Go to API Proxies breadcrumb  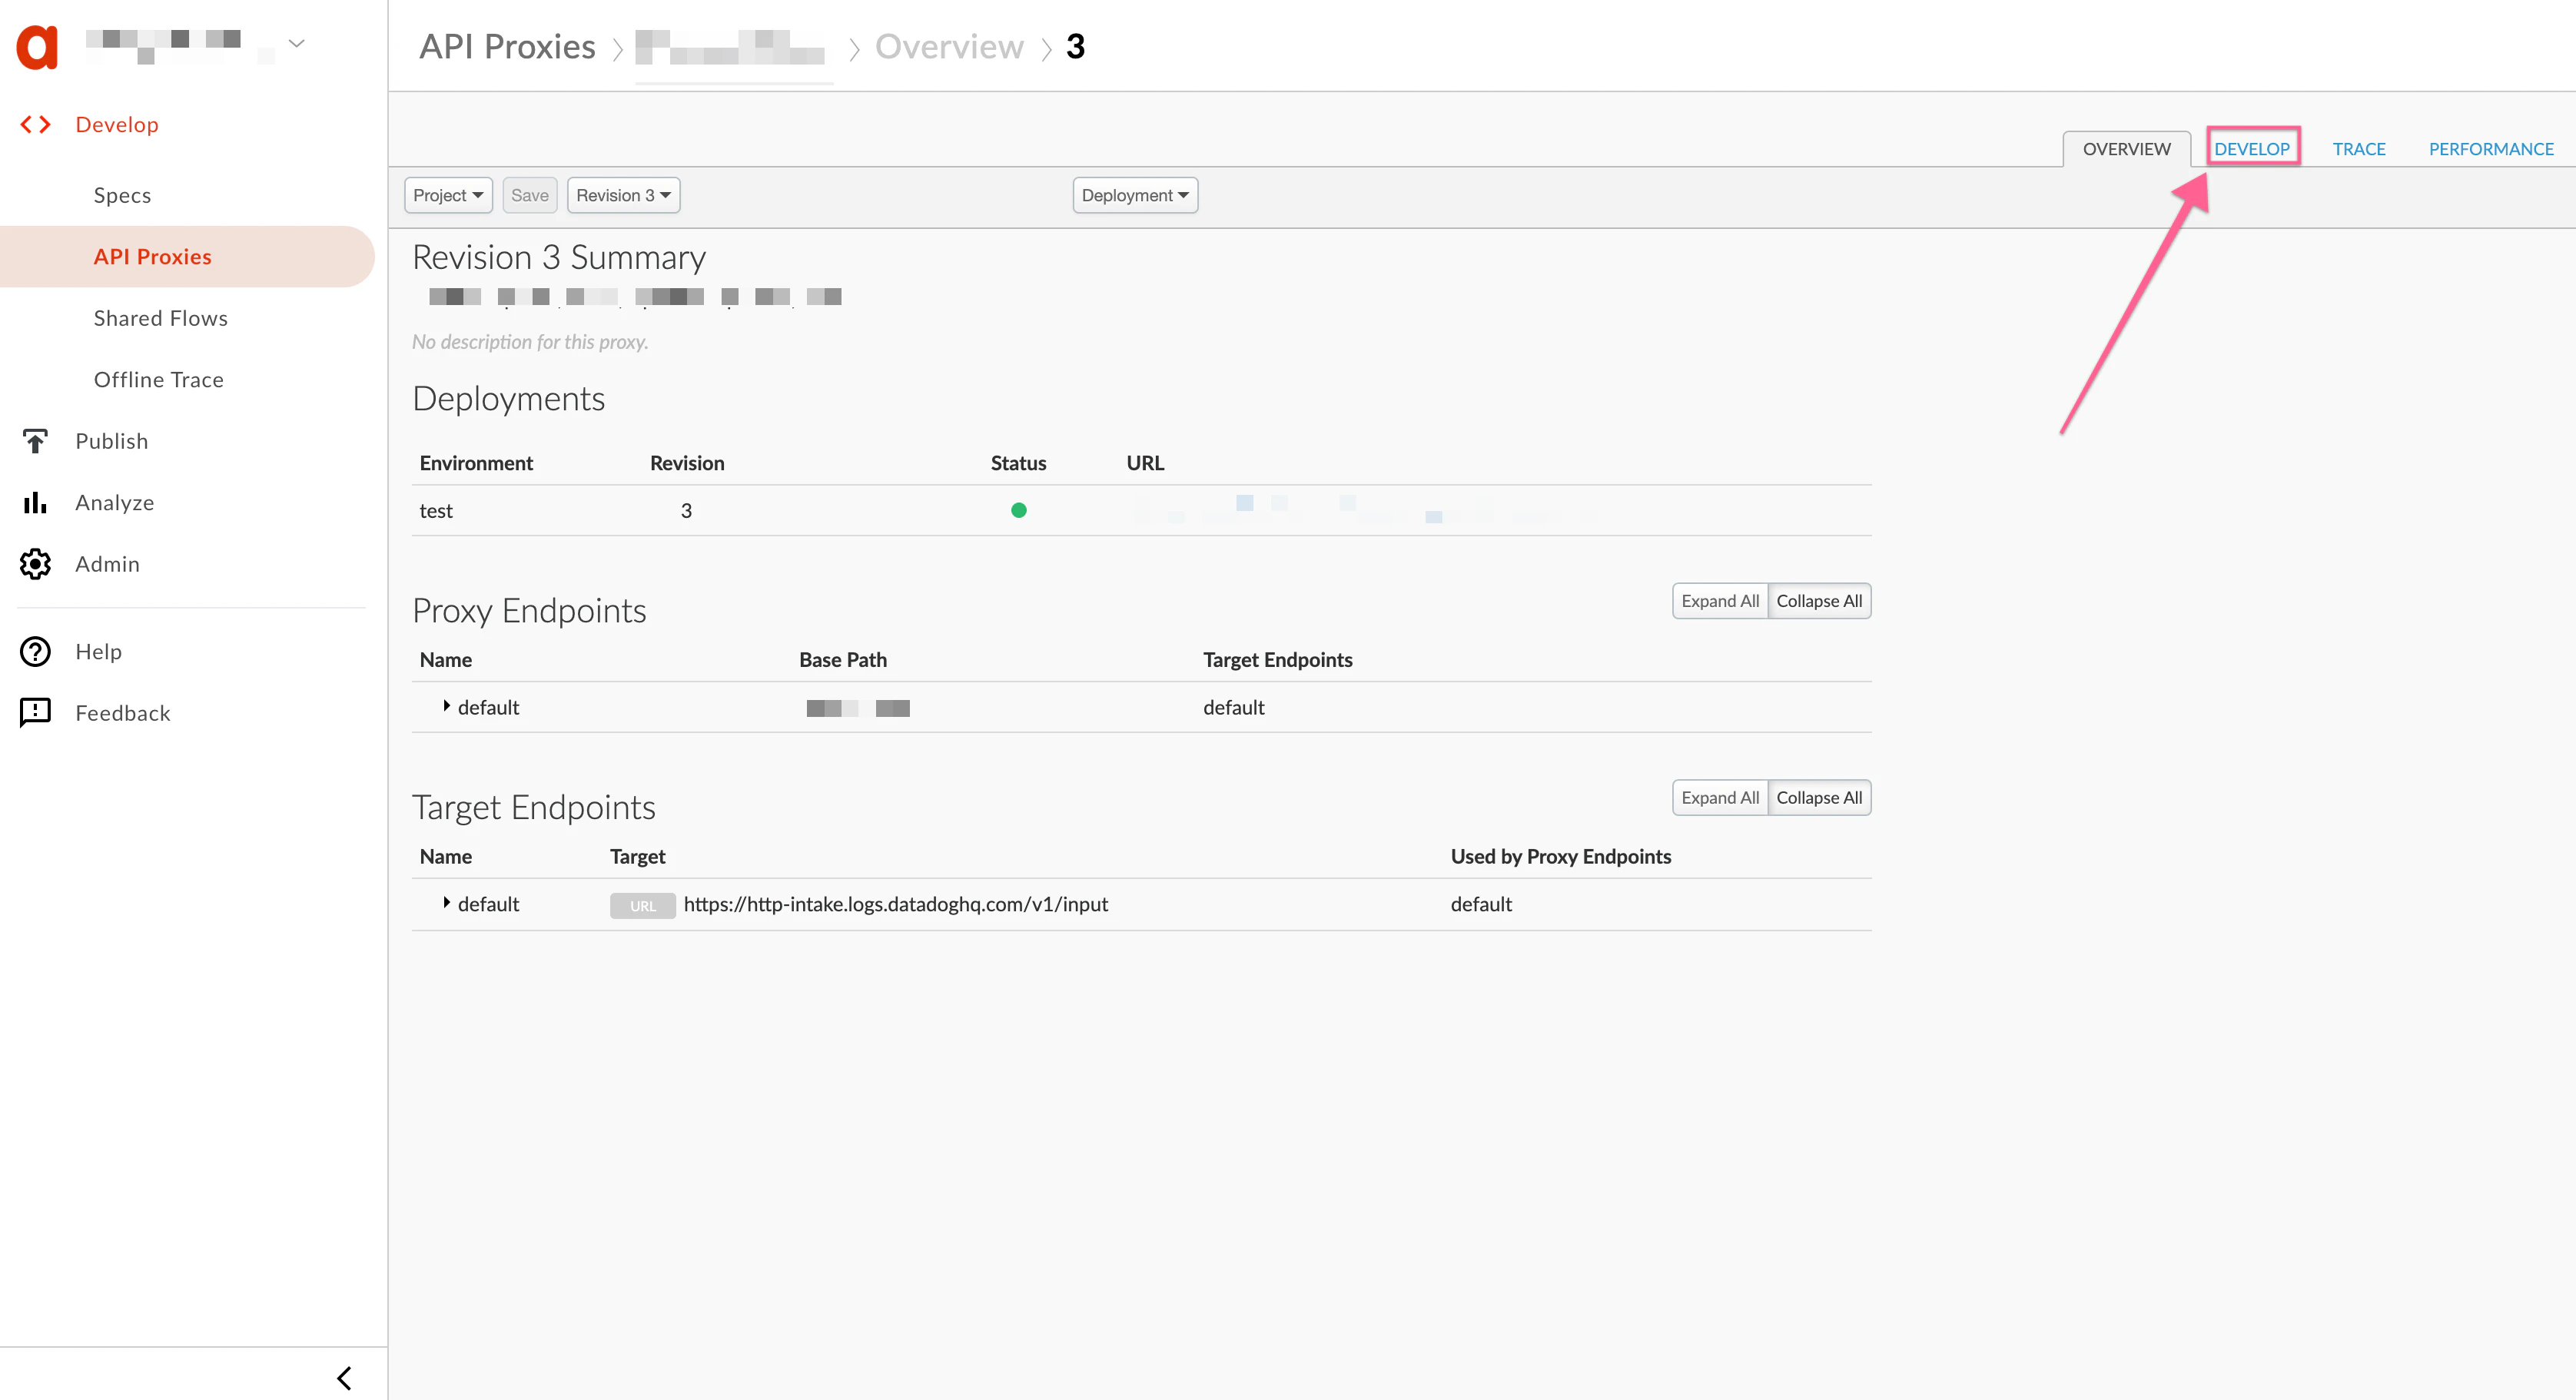coord(507,46)
